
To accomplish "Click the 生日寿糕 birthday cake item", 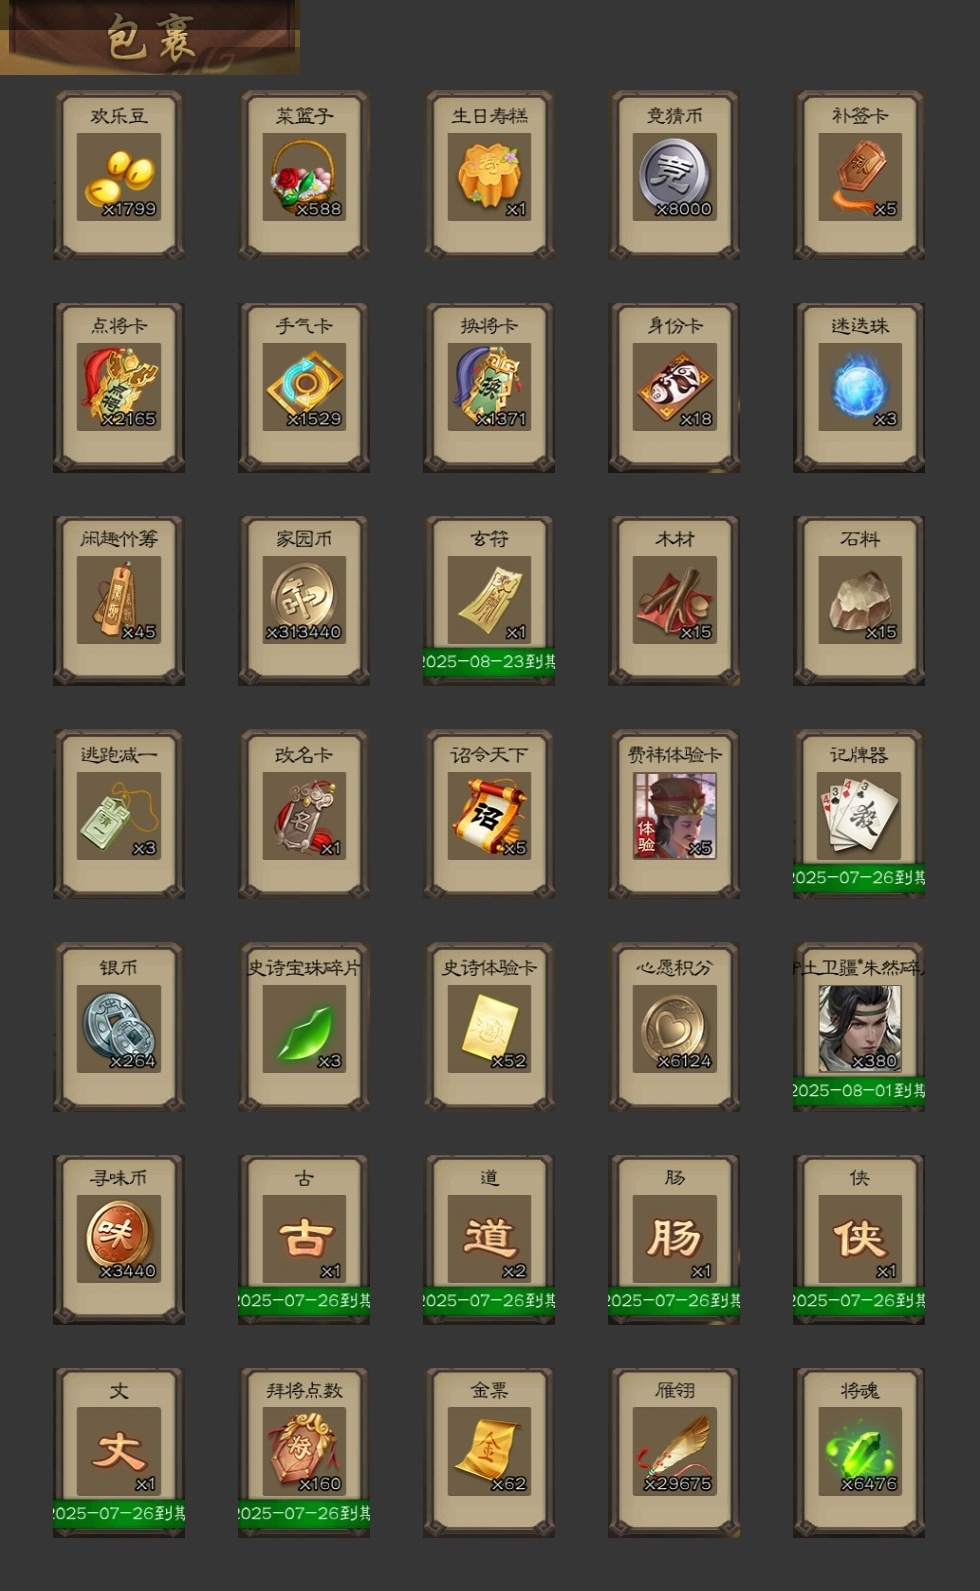I will point(489,176).
